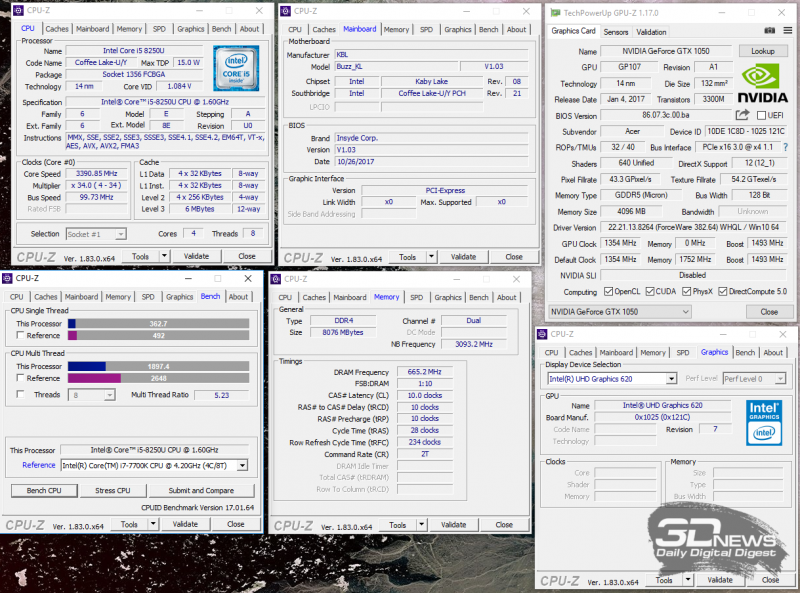The image size is (800, 593).
Task: Click the Memory Type value GDDR5 (Micron)
Action: click(641, 195)
